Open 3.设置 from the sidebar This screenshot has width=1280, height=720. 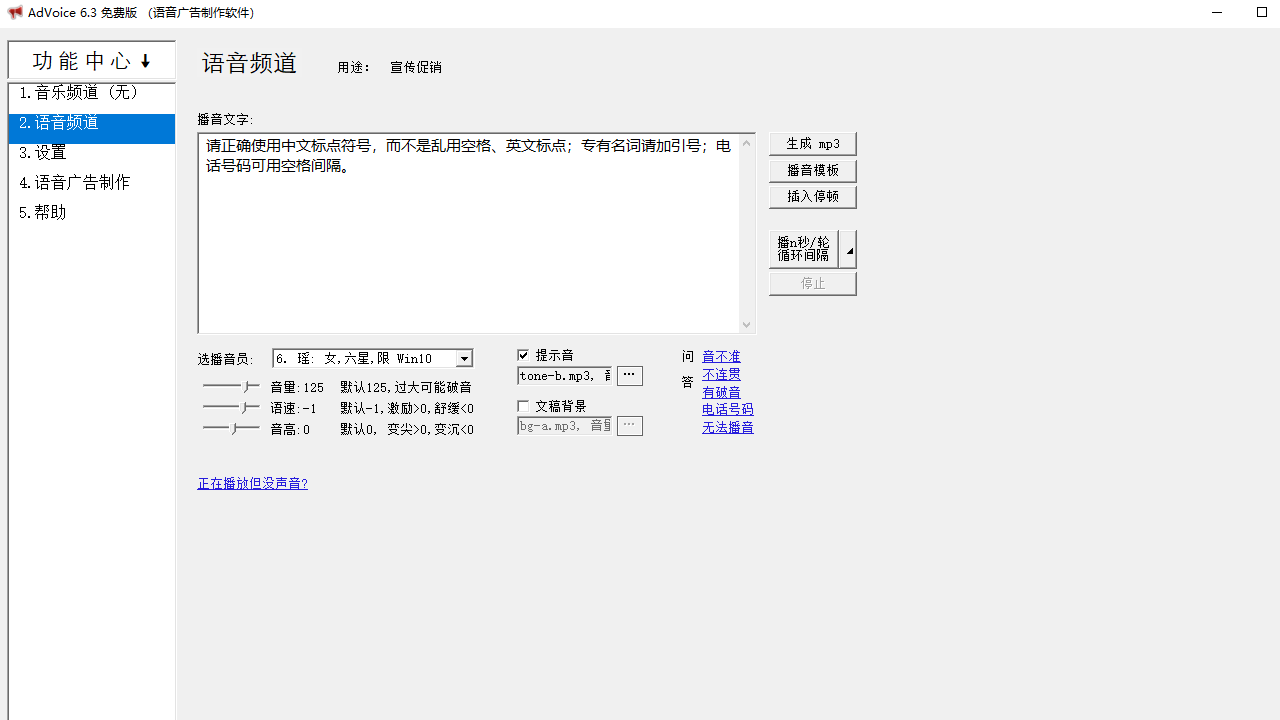coord(92,153)
